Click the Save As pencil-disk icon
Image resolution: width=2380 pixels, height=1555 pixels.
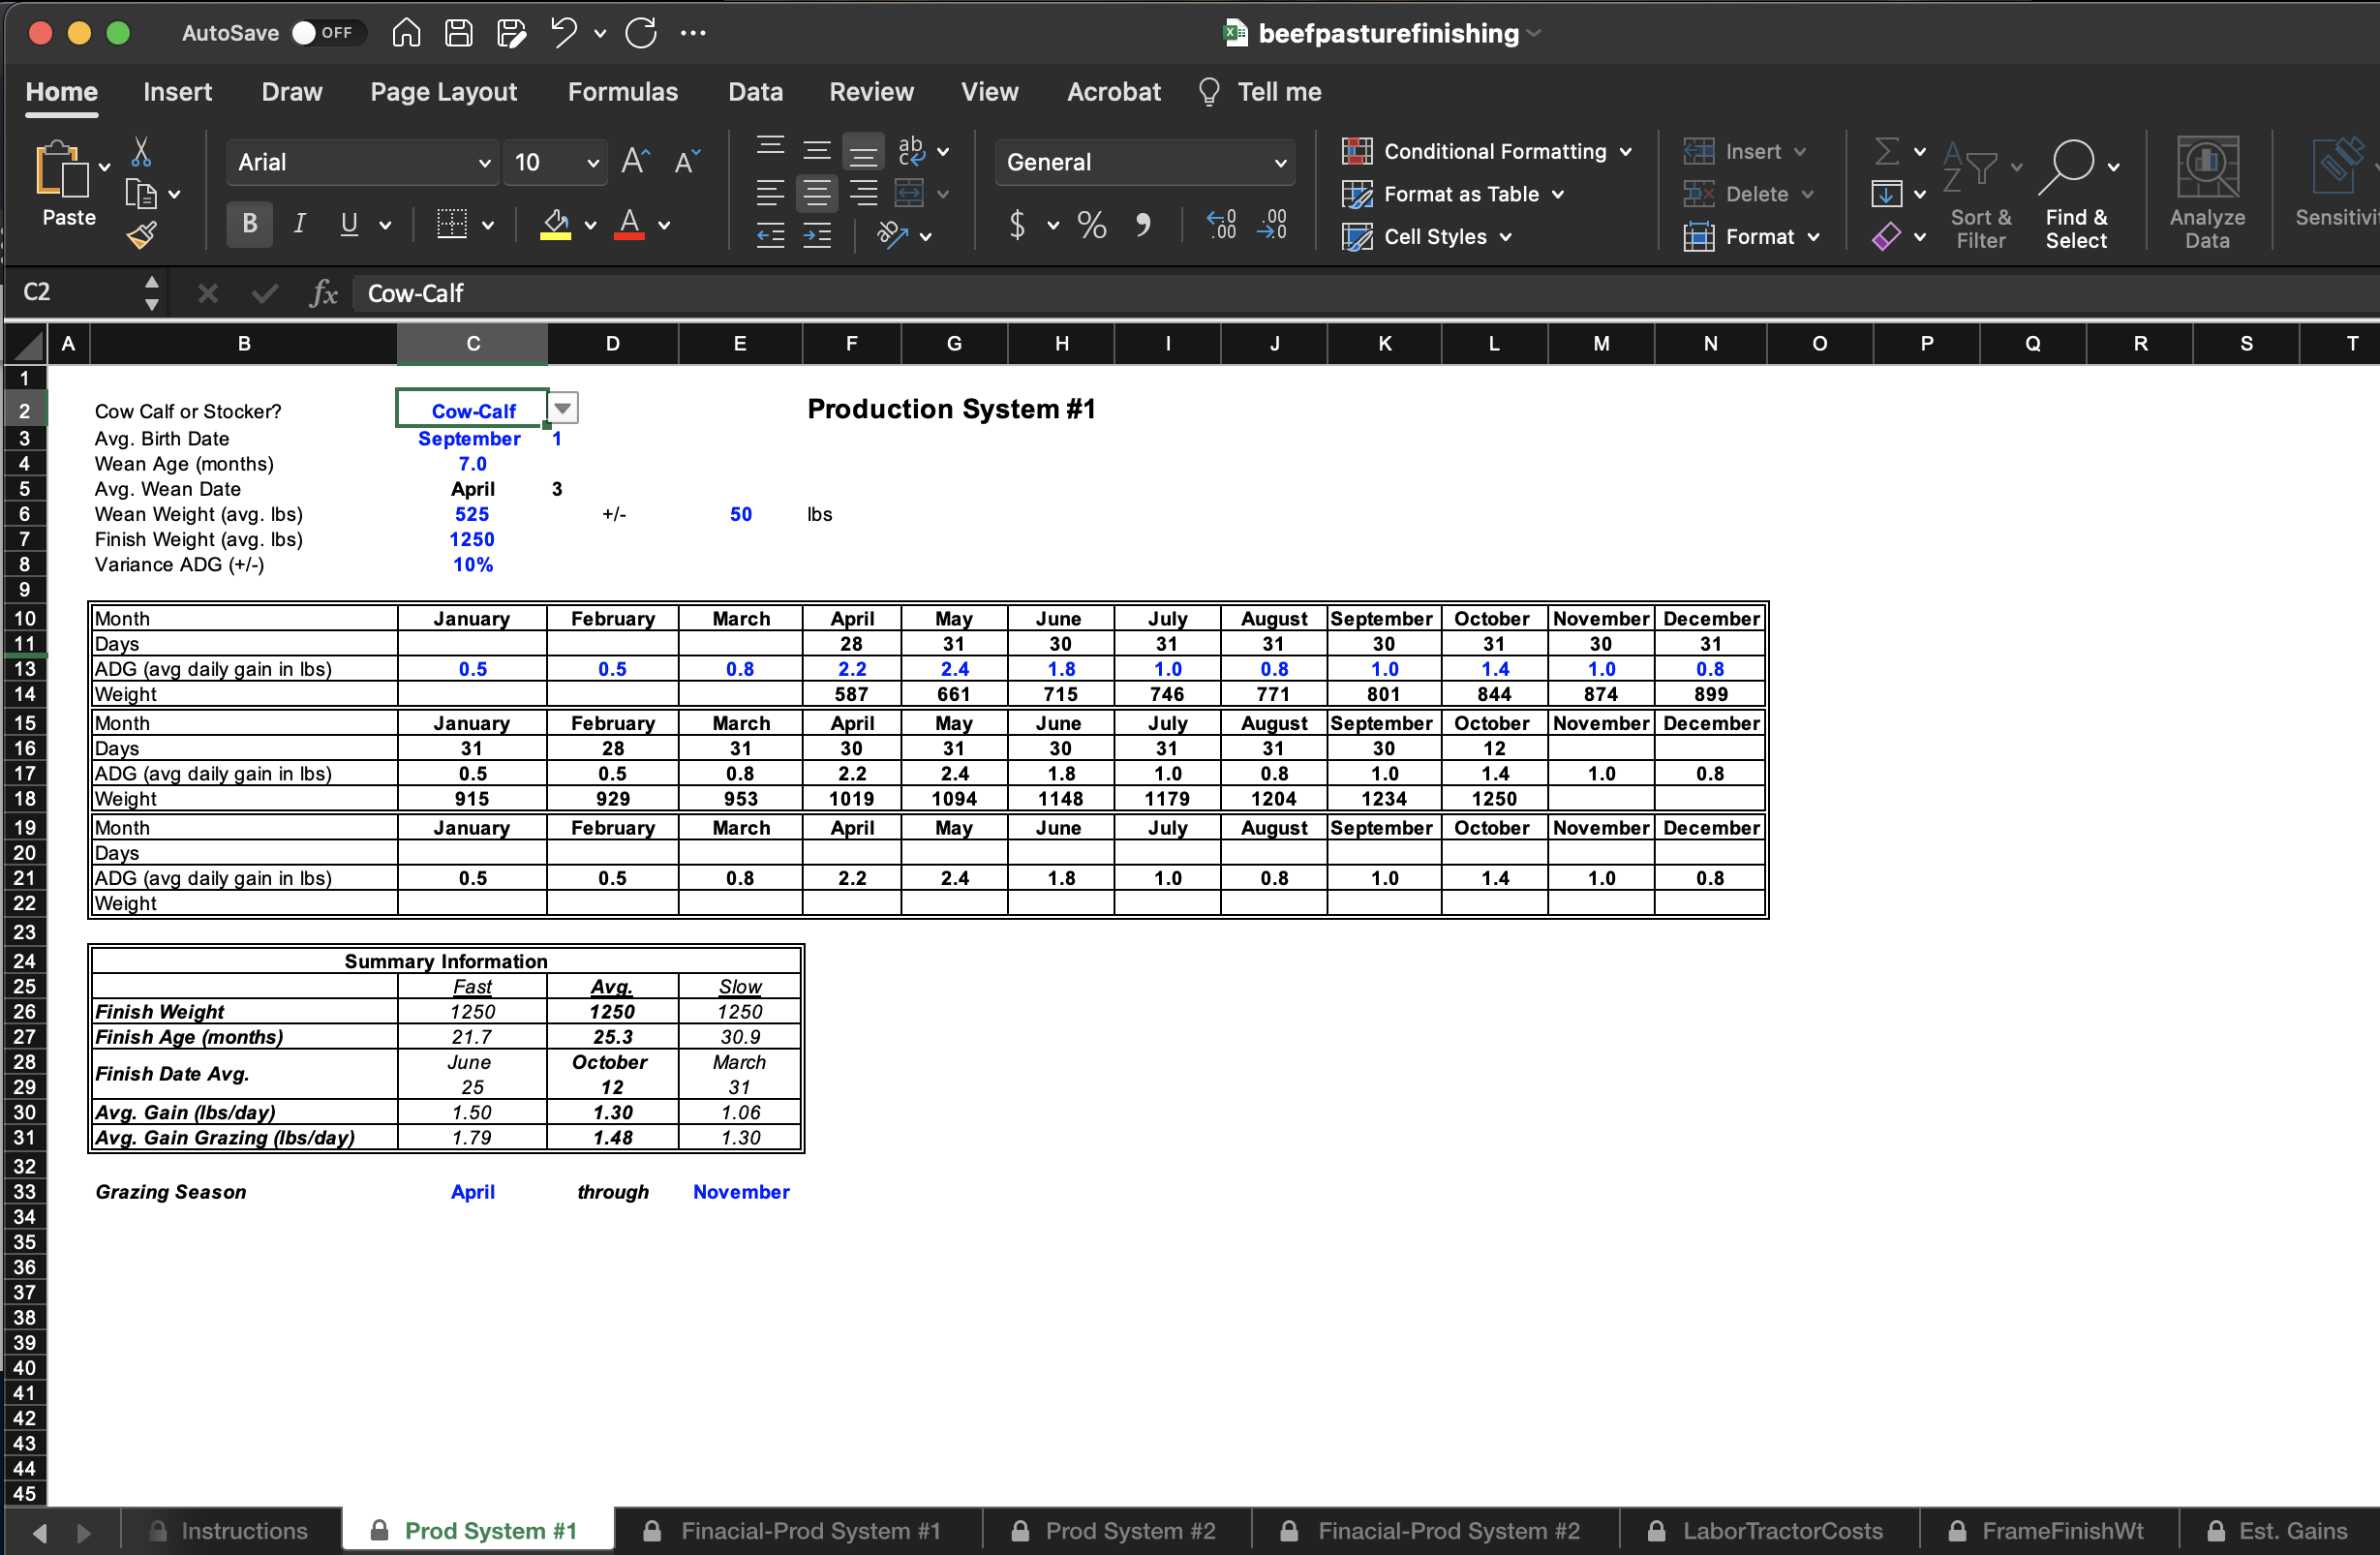(x=512, y=33)
